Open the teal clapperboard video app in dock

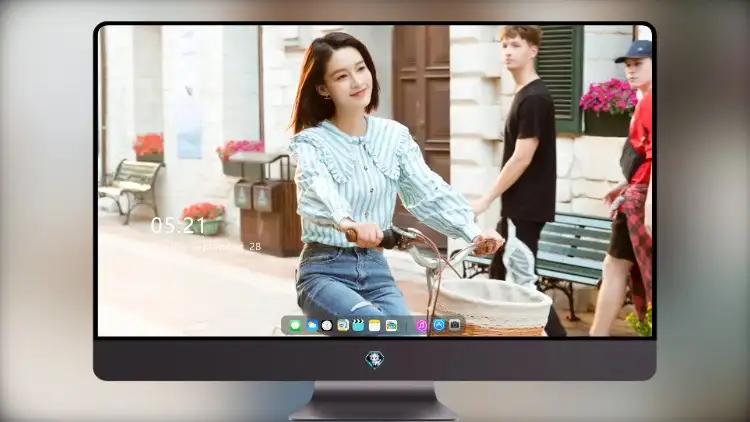point(358,326)
